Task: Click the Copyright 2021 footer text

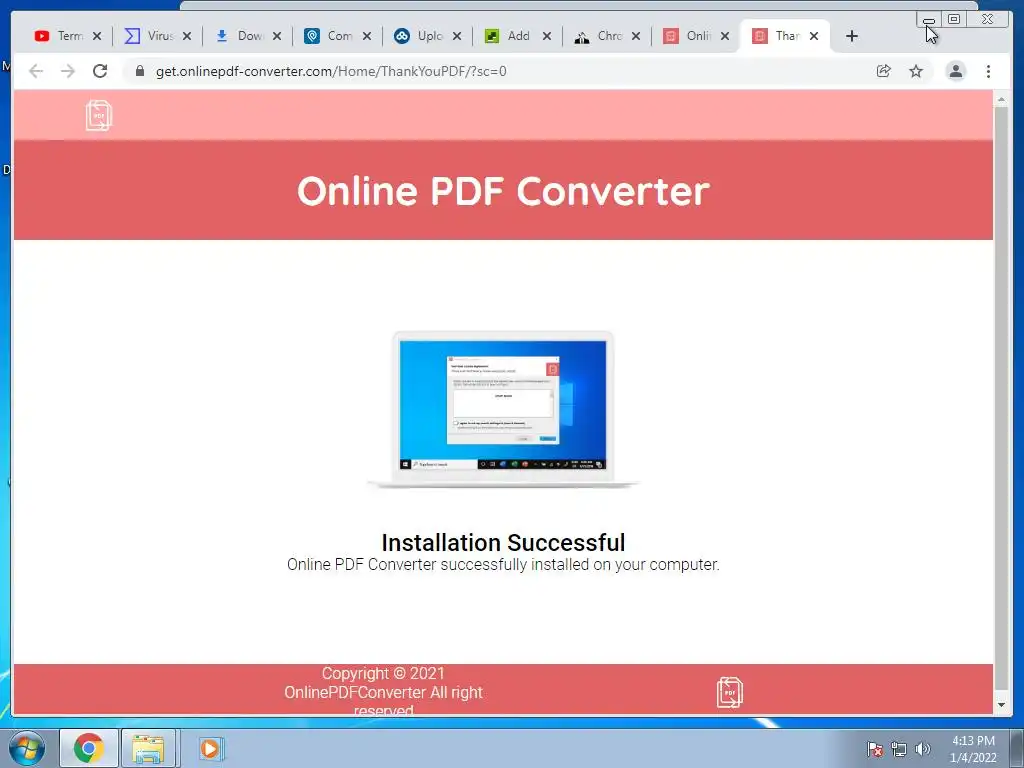Action: (x=383, y=691)
